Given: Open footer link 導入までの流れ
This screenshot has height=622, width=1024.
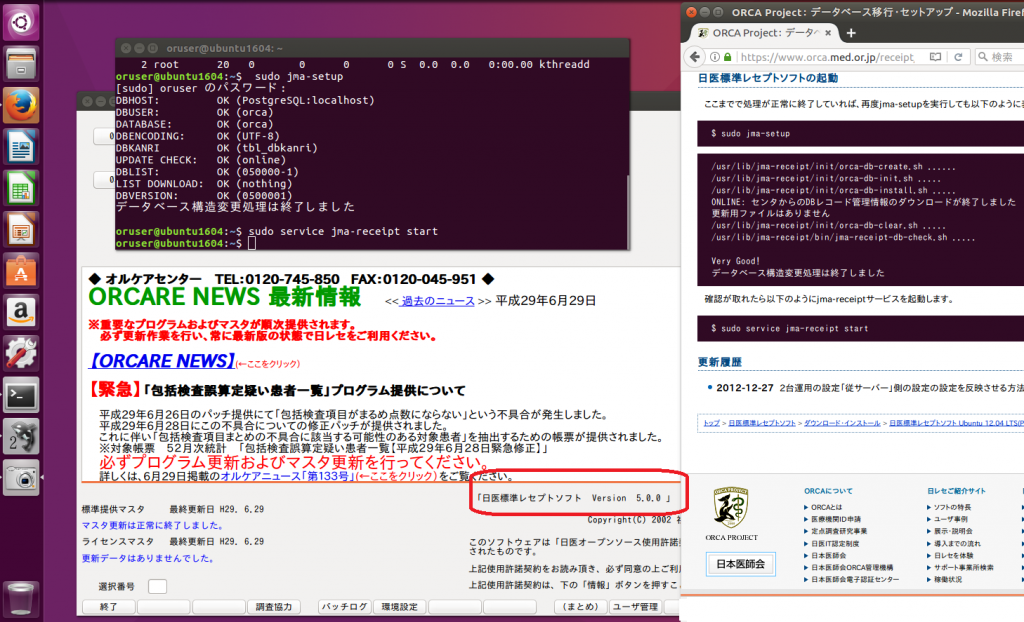Looking at the screenshot, I should [957, 544].
